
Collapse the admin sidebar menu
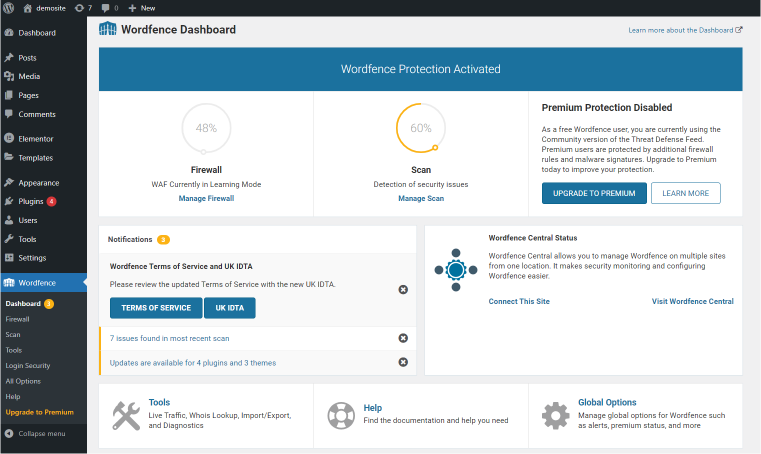tap(35, 434)
